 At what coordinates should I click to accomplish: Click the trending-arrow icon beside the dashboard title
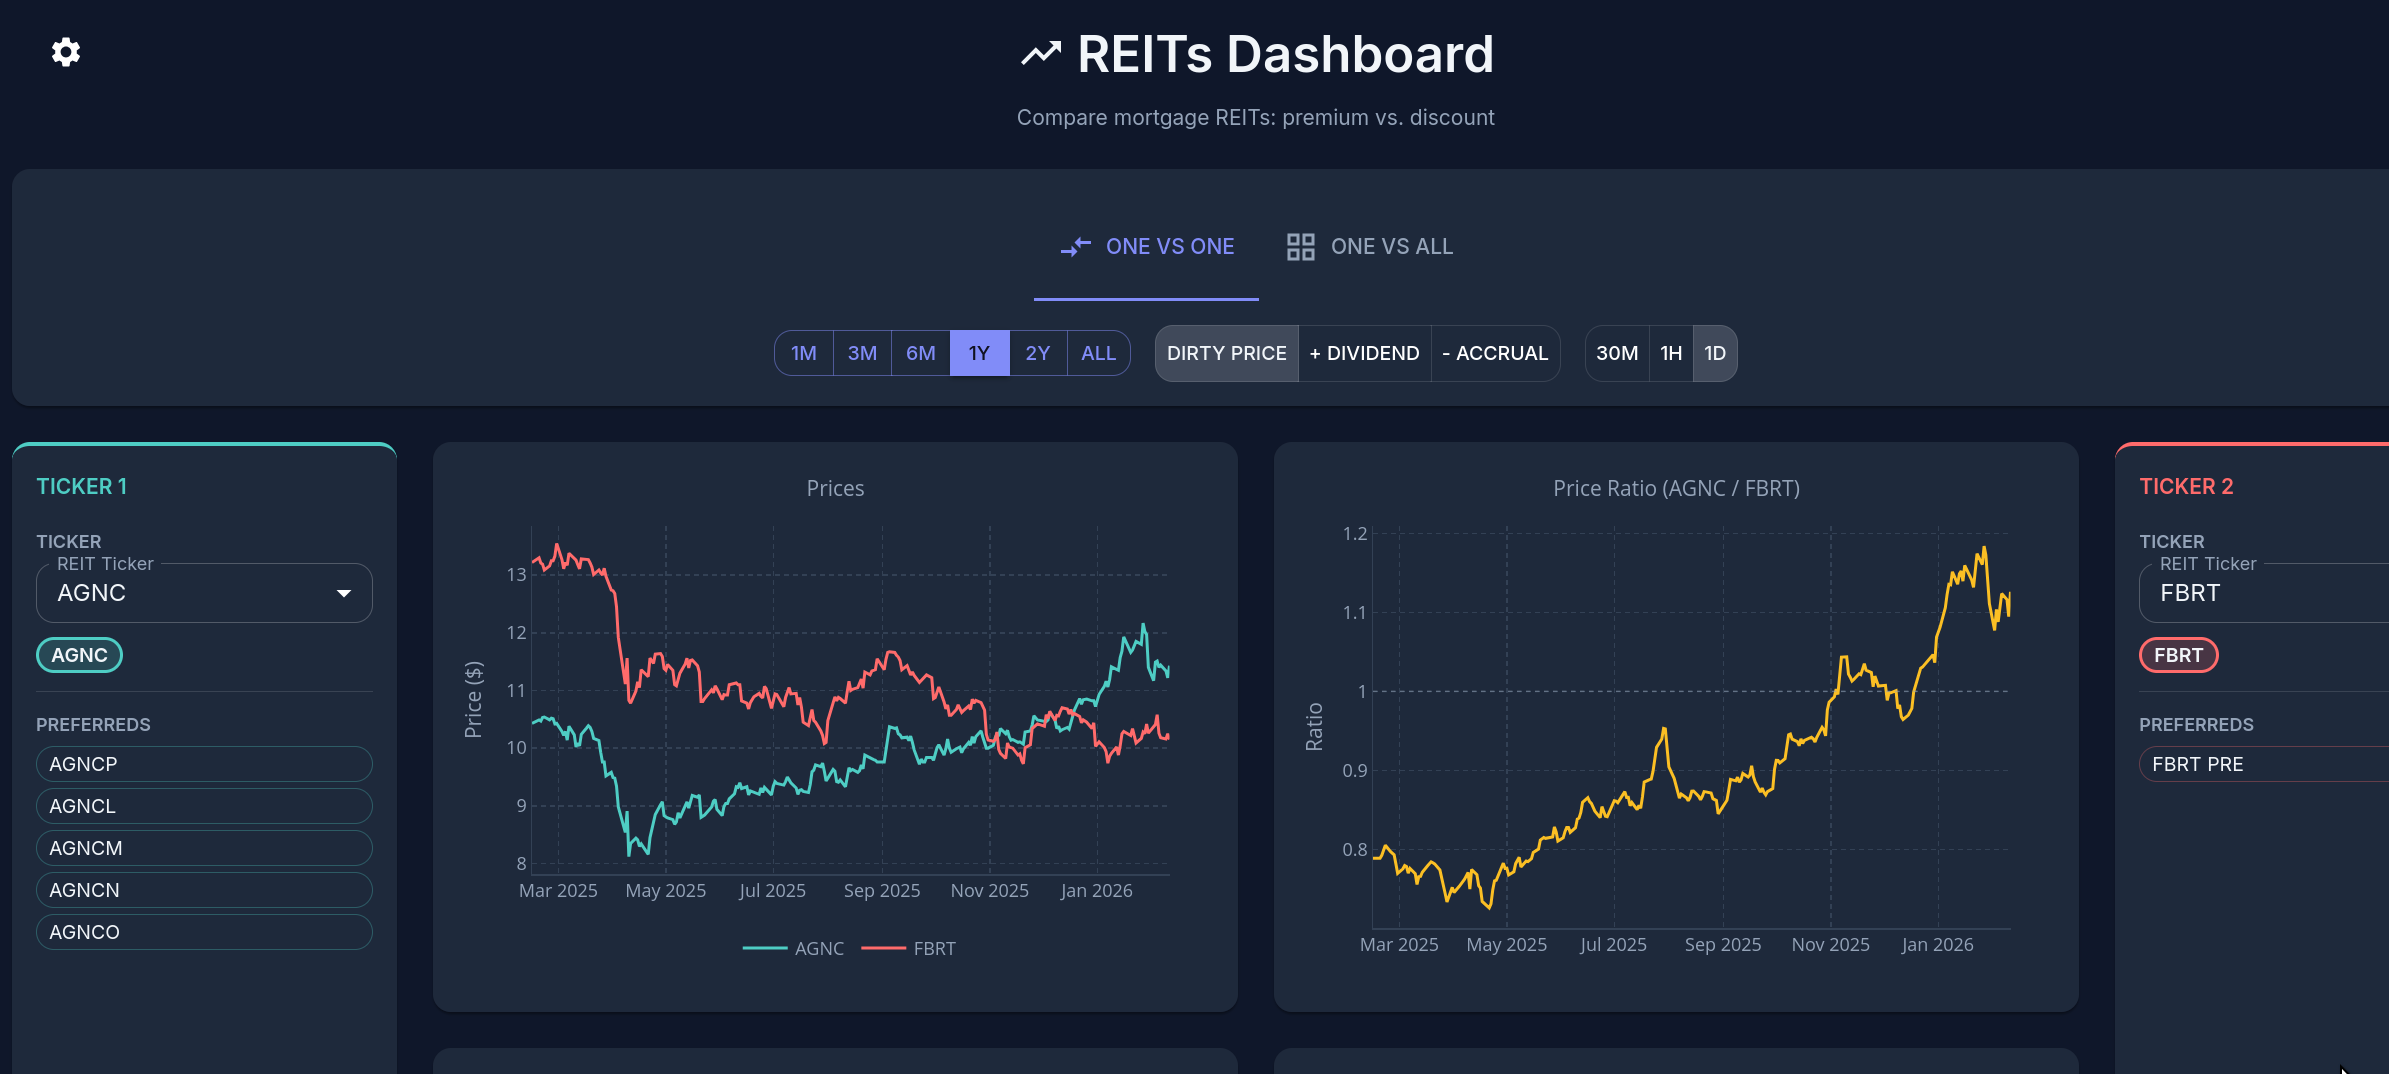pyautogui.click(x=1040, y=52)
